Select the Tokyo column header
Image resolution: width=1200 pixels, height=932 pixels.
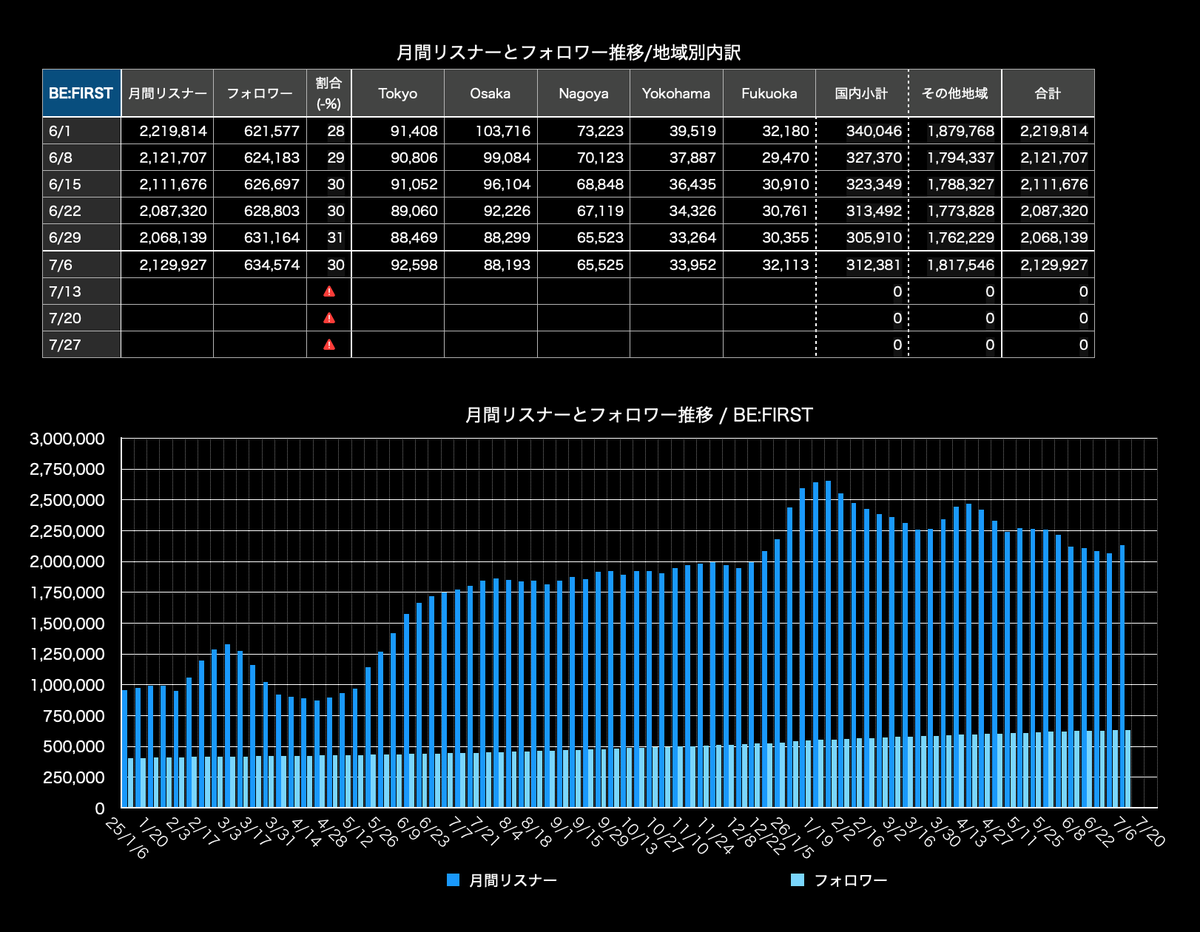click(x=398, y=93)
